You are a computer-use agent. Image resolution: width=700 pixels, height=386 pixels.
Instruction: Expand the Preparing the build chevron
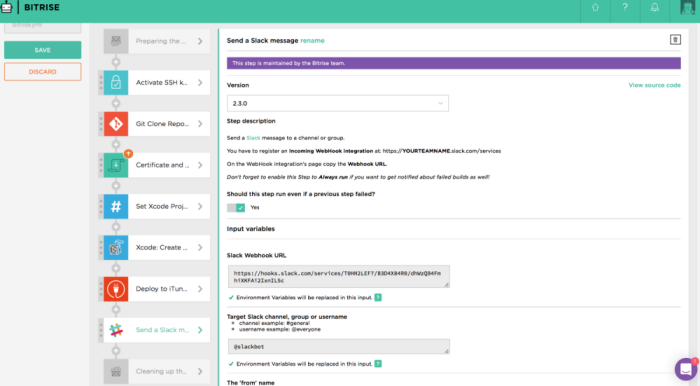pyautogui.click(x=200, y=41)
